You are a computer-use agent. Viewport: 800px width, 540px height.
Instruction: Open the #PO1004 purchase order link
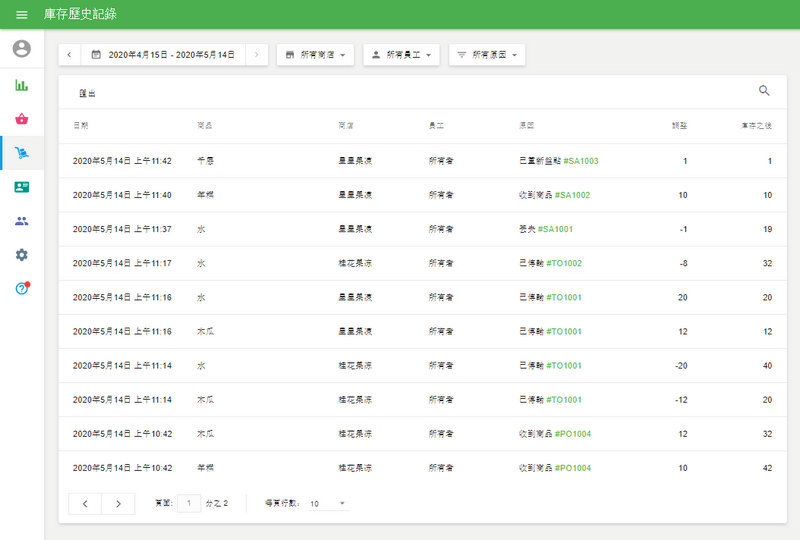573,468
